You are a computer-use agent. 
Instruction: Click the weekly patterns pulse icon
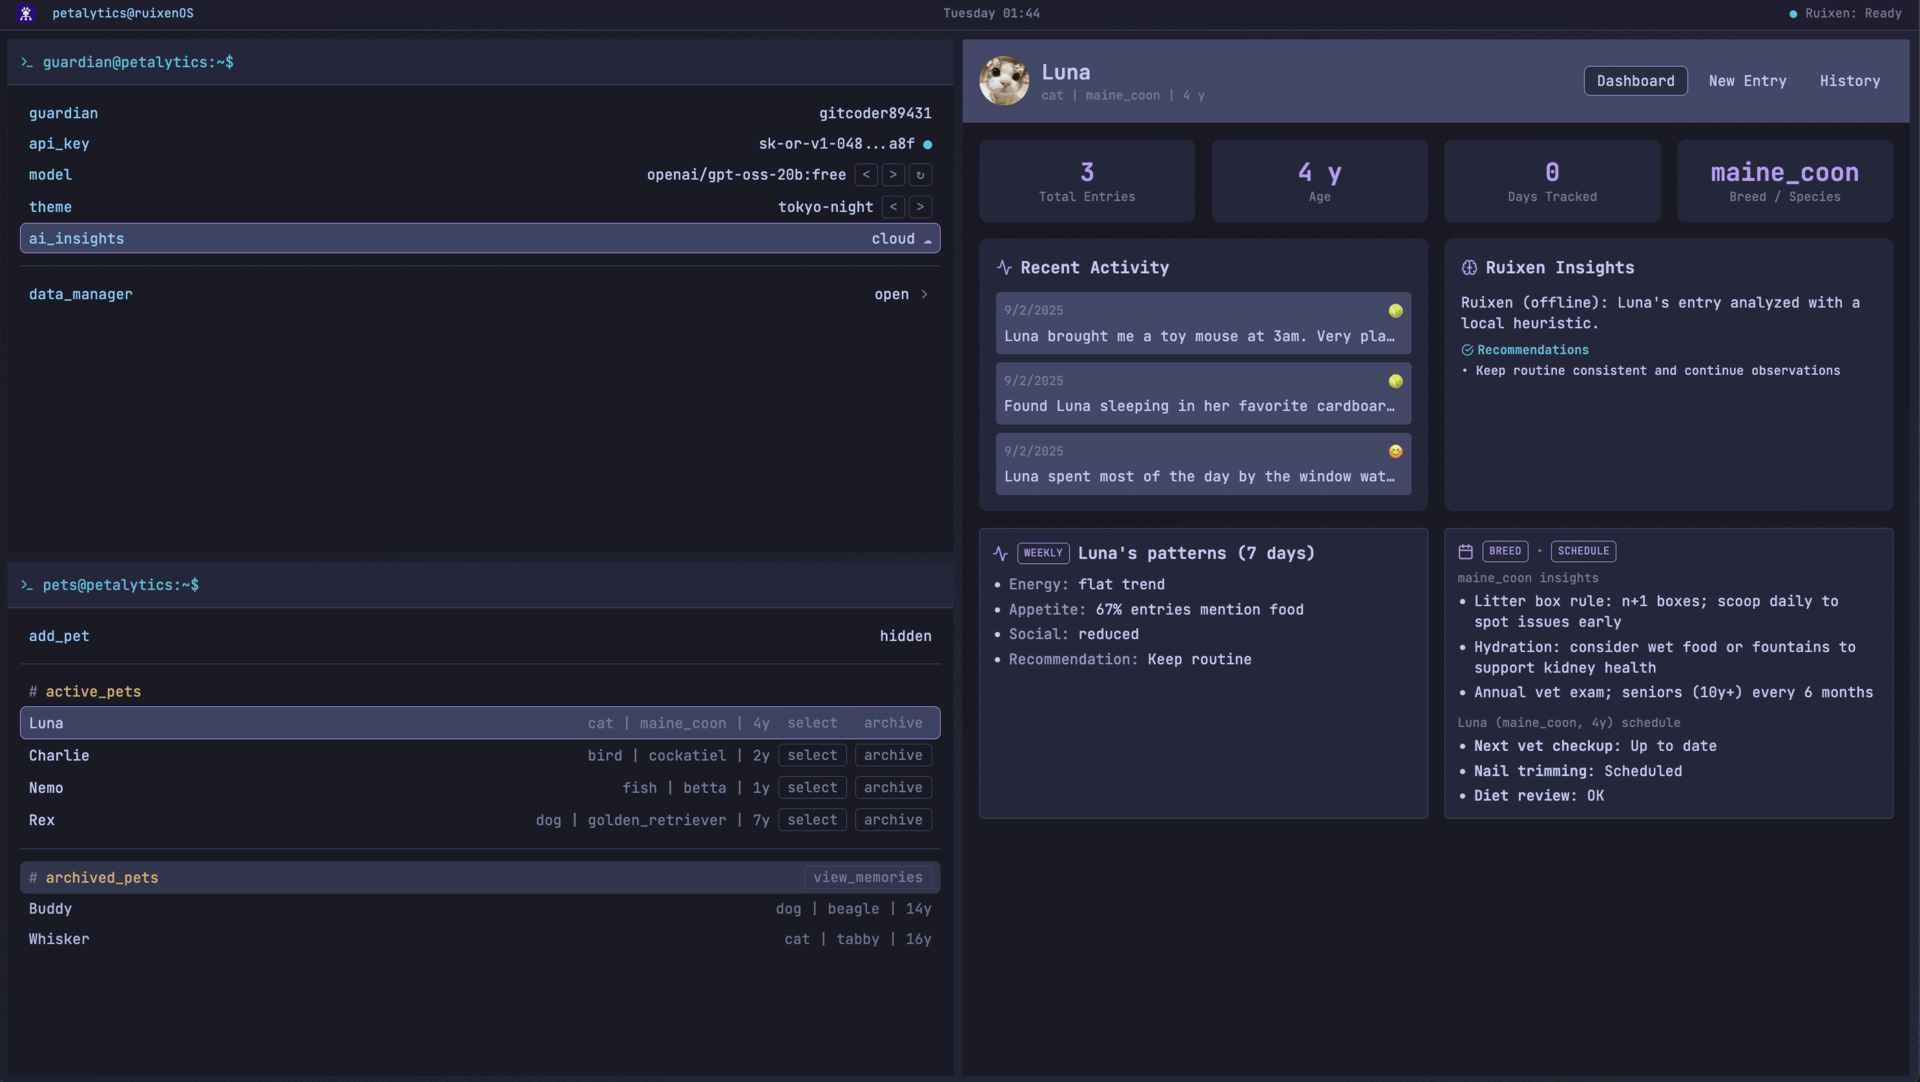(1001, 554)
